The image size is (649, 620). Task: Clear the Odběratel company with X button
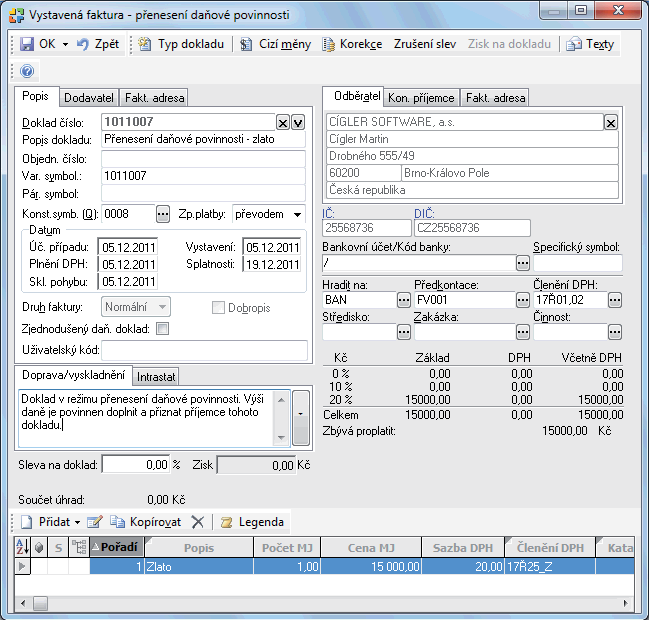pyautogui.click(x=611, y=122)
